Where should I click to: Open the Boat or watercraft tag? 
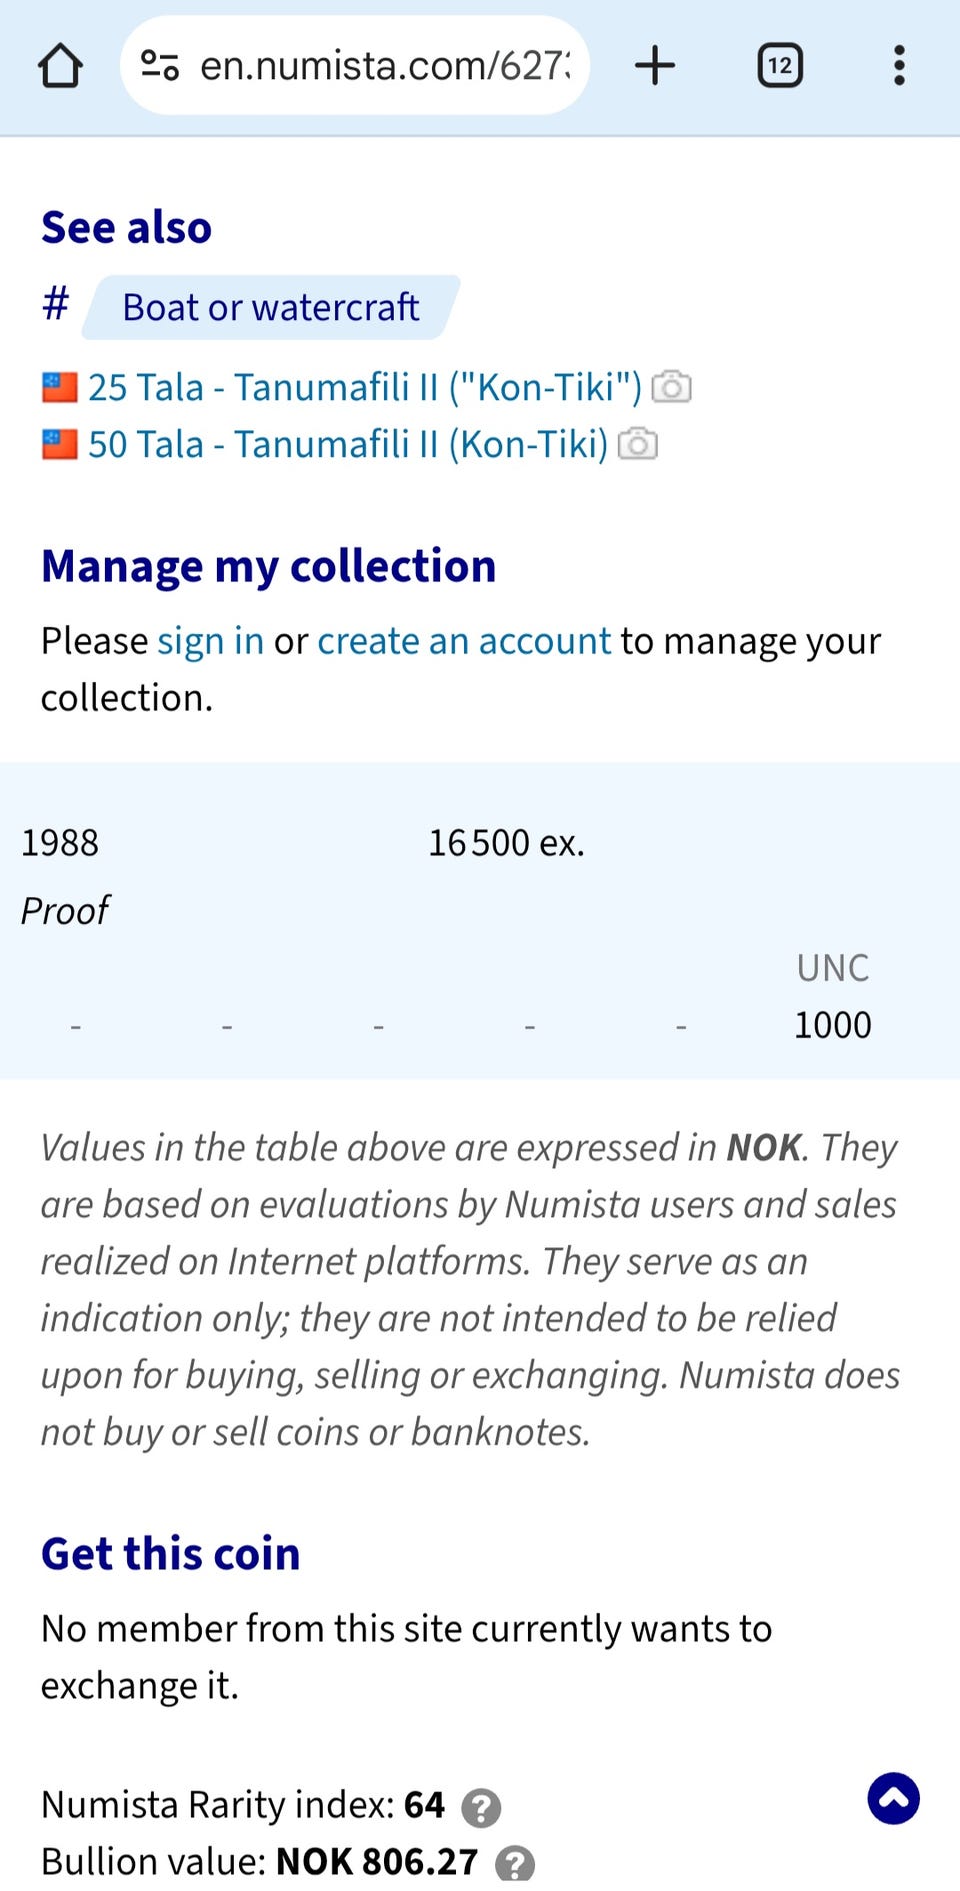[x=270, y=307]
